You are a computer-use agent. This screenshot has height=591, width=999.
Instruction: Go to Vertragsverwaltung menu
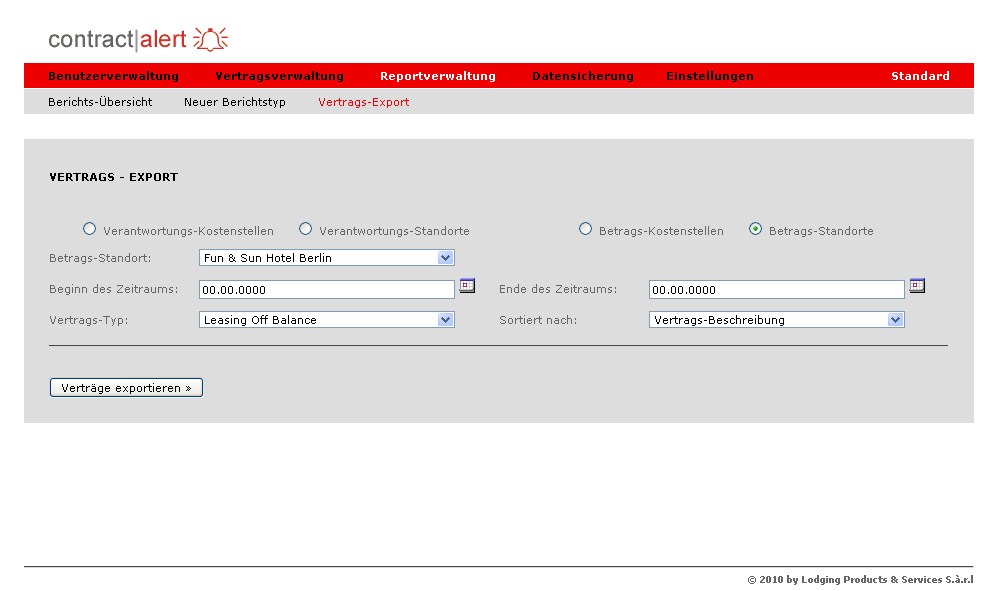click(279, 76)
